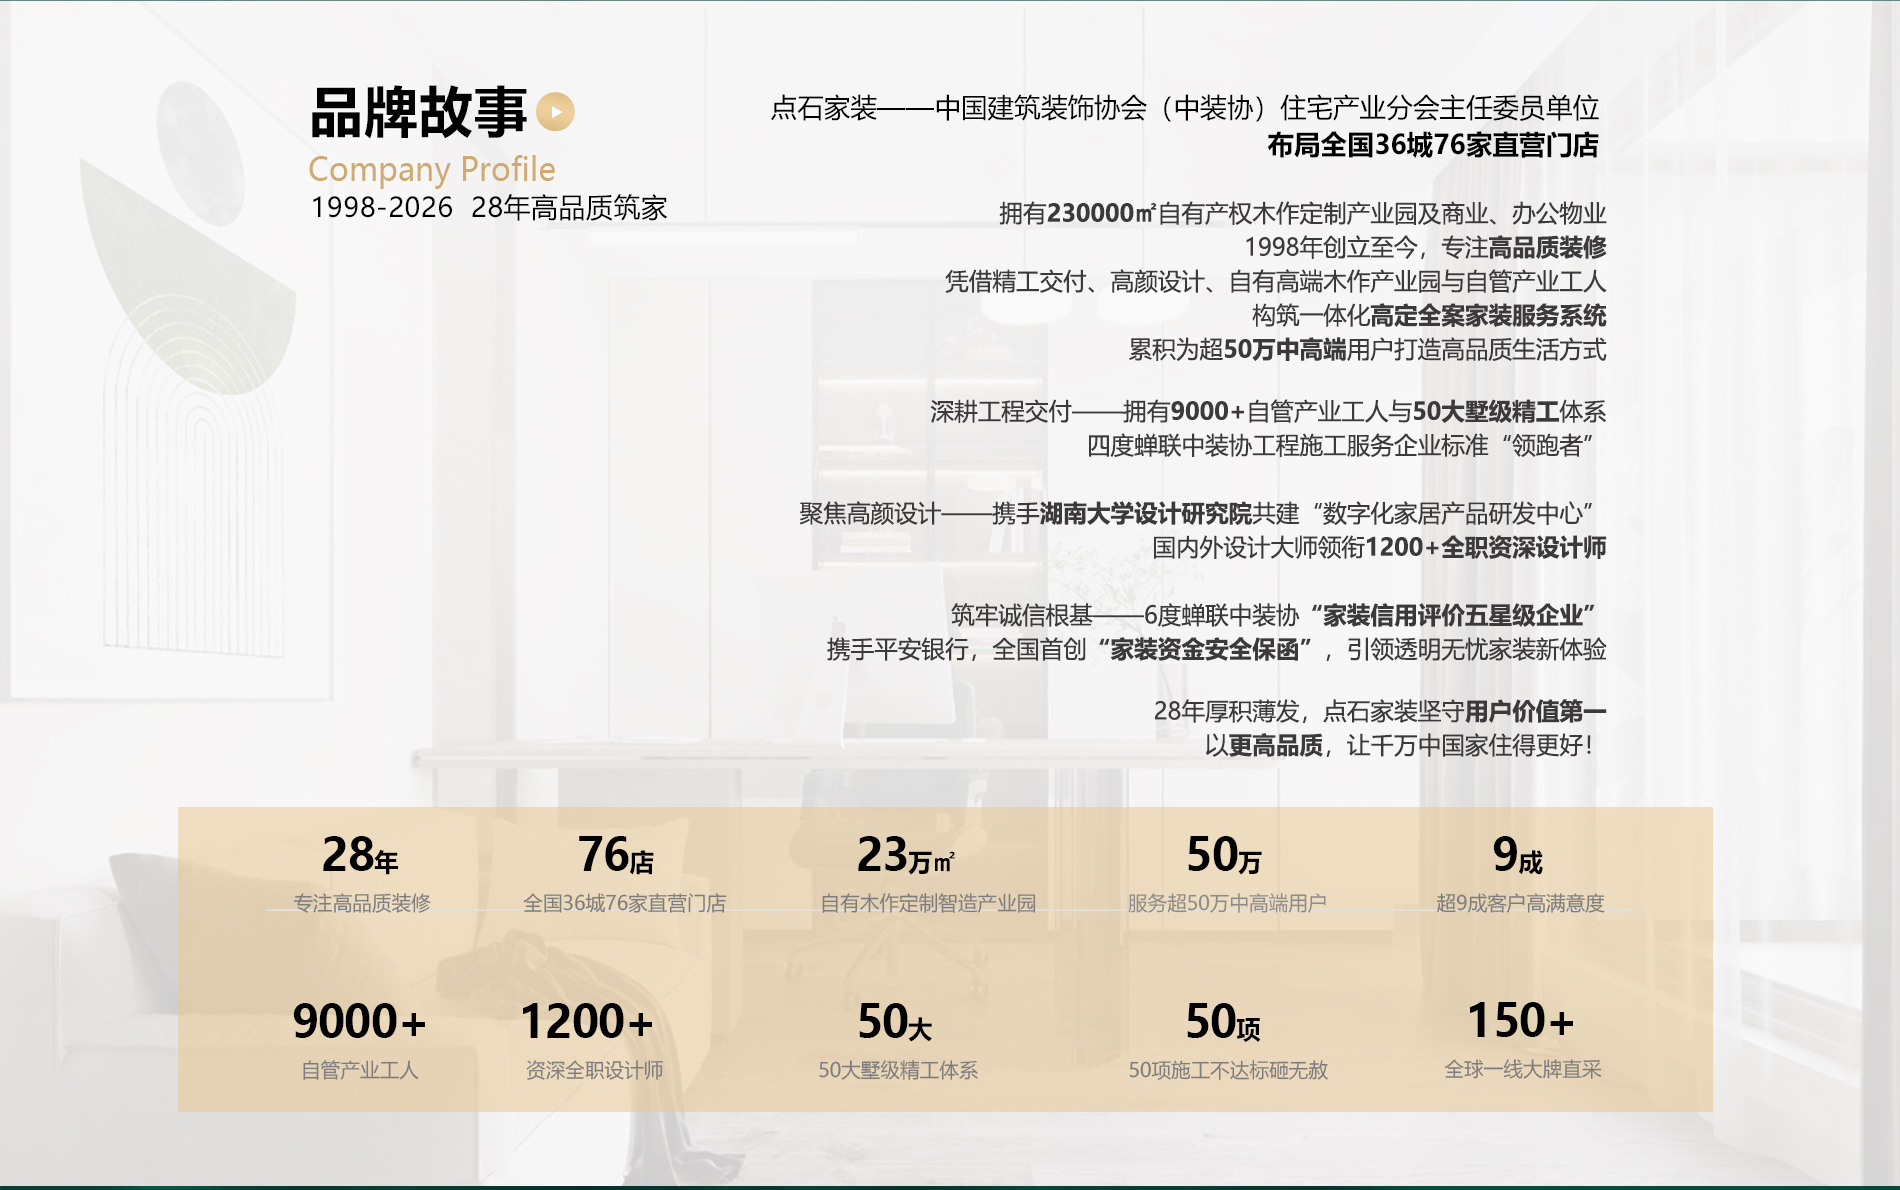The width and height of the screenshot is (1900, 1190).
Task: Click the 28年 statistic
Action: [360, 855]
